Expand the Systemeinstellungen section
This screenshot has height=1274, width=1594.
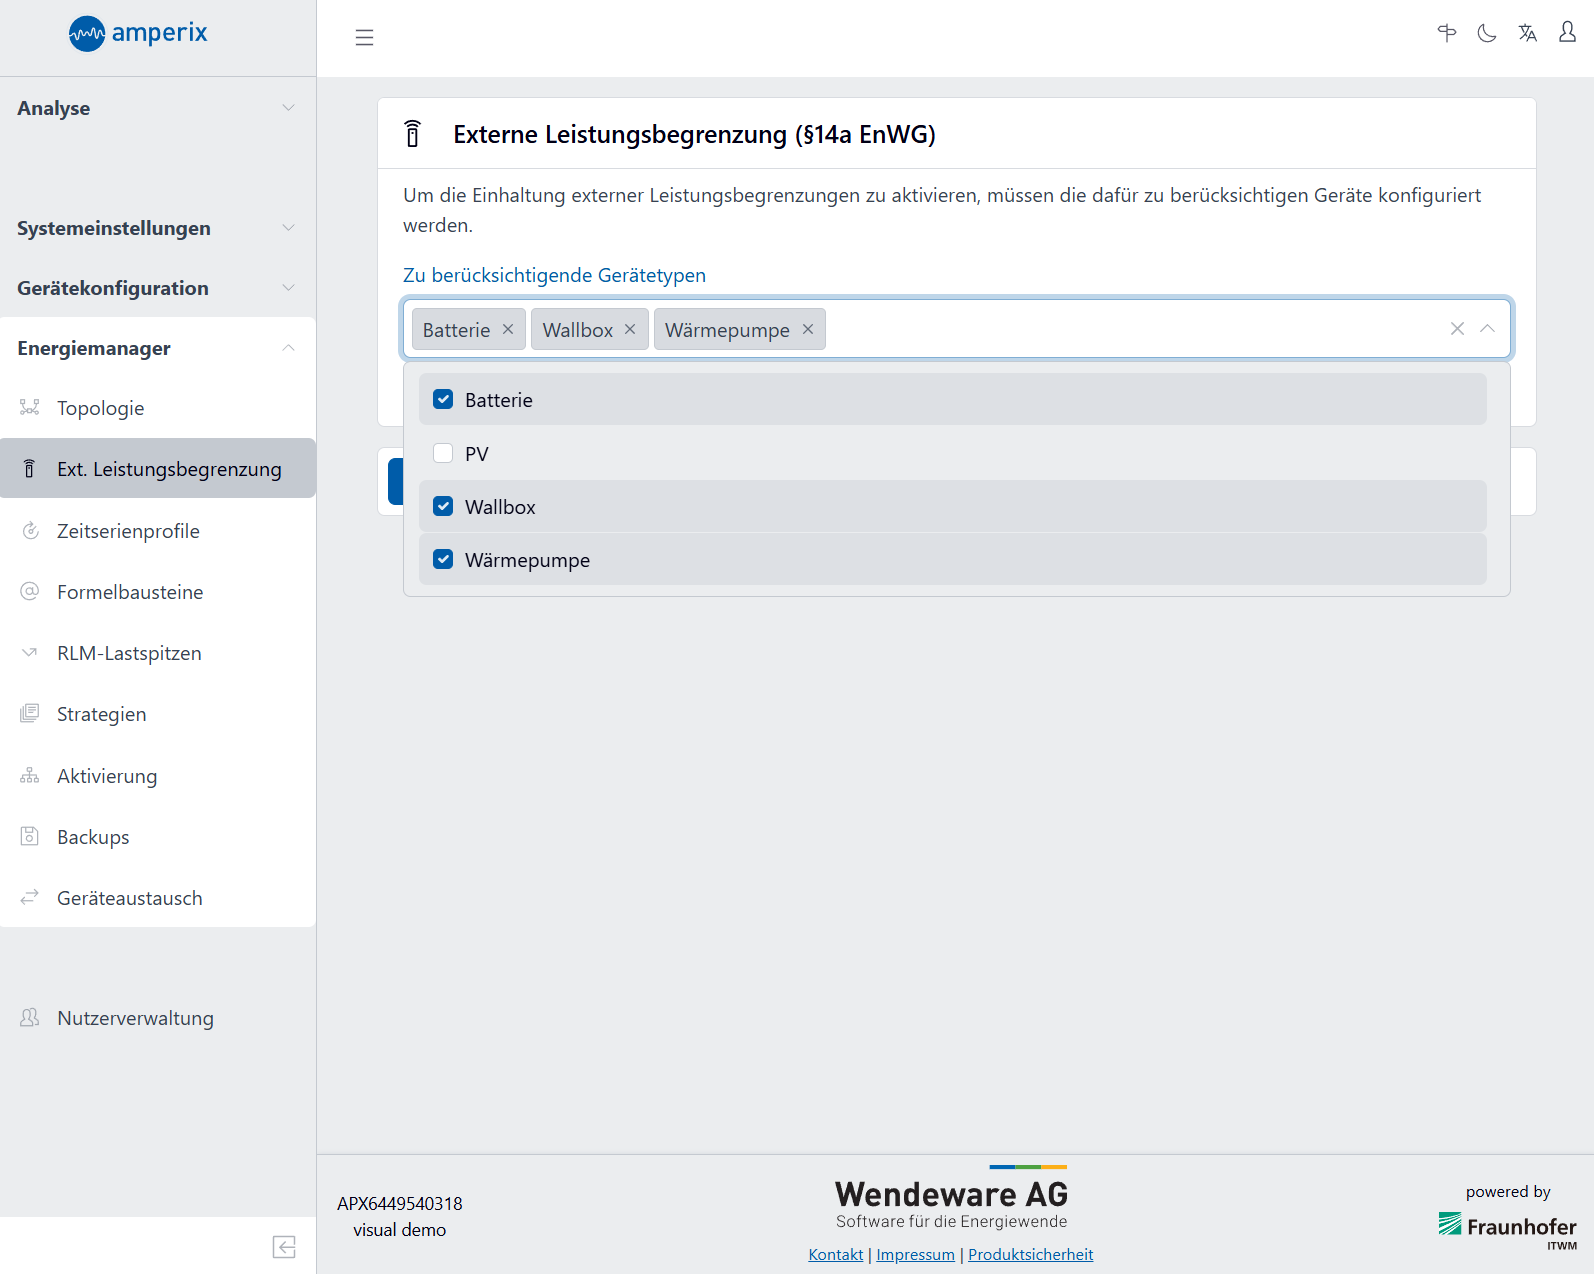pyautogui.click(x=158, y=228)
